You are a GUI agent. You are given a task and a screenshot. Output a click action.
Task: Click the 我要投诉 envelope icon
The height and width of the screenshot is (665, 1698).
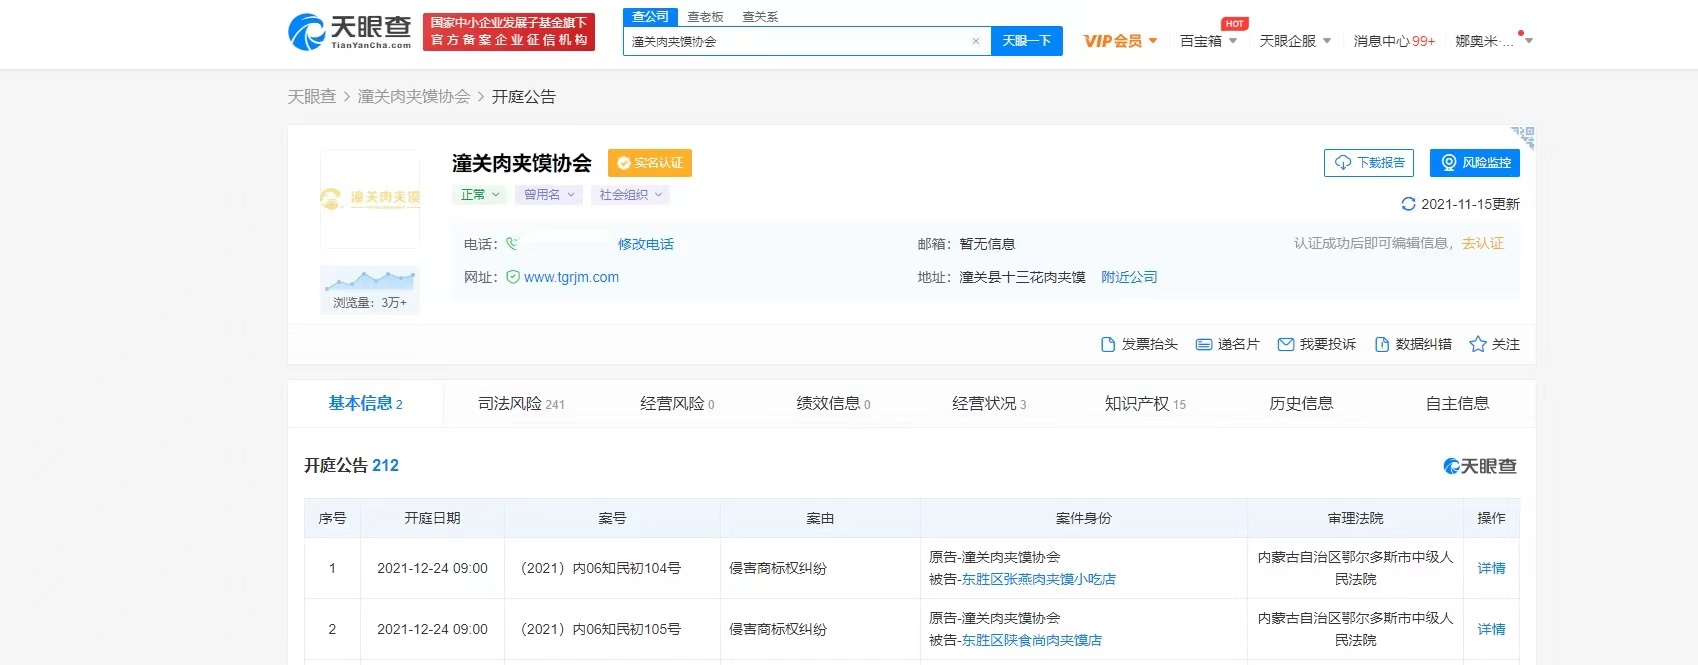[1286, 344]
